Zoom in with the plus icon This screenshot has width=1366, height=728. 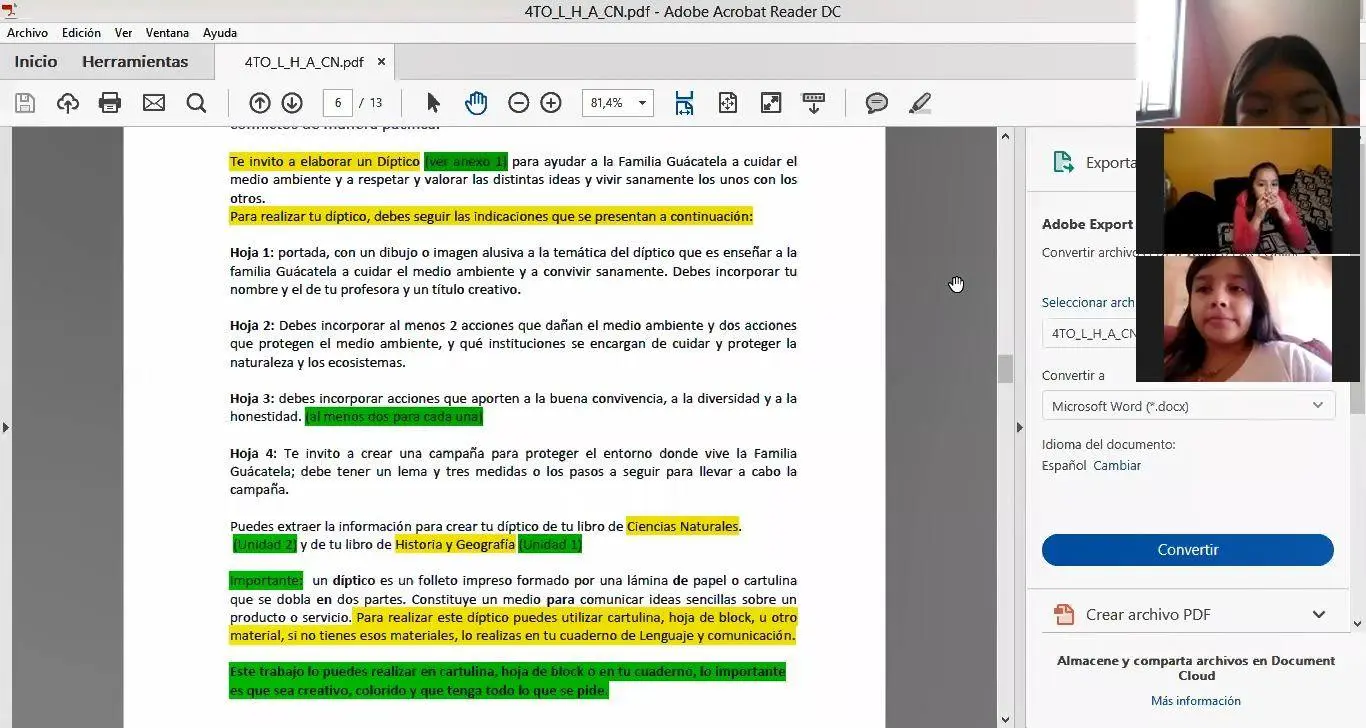point(551,103)
